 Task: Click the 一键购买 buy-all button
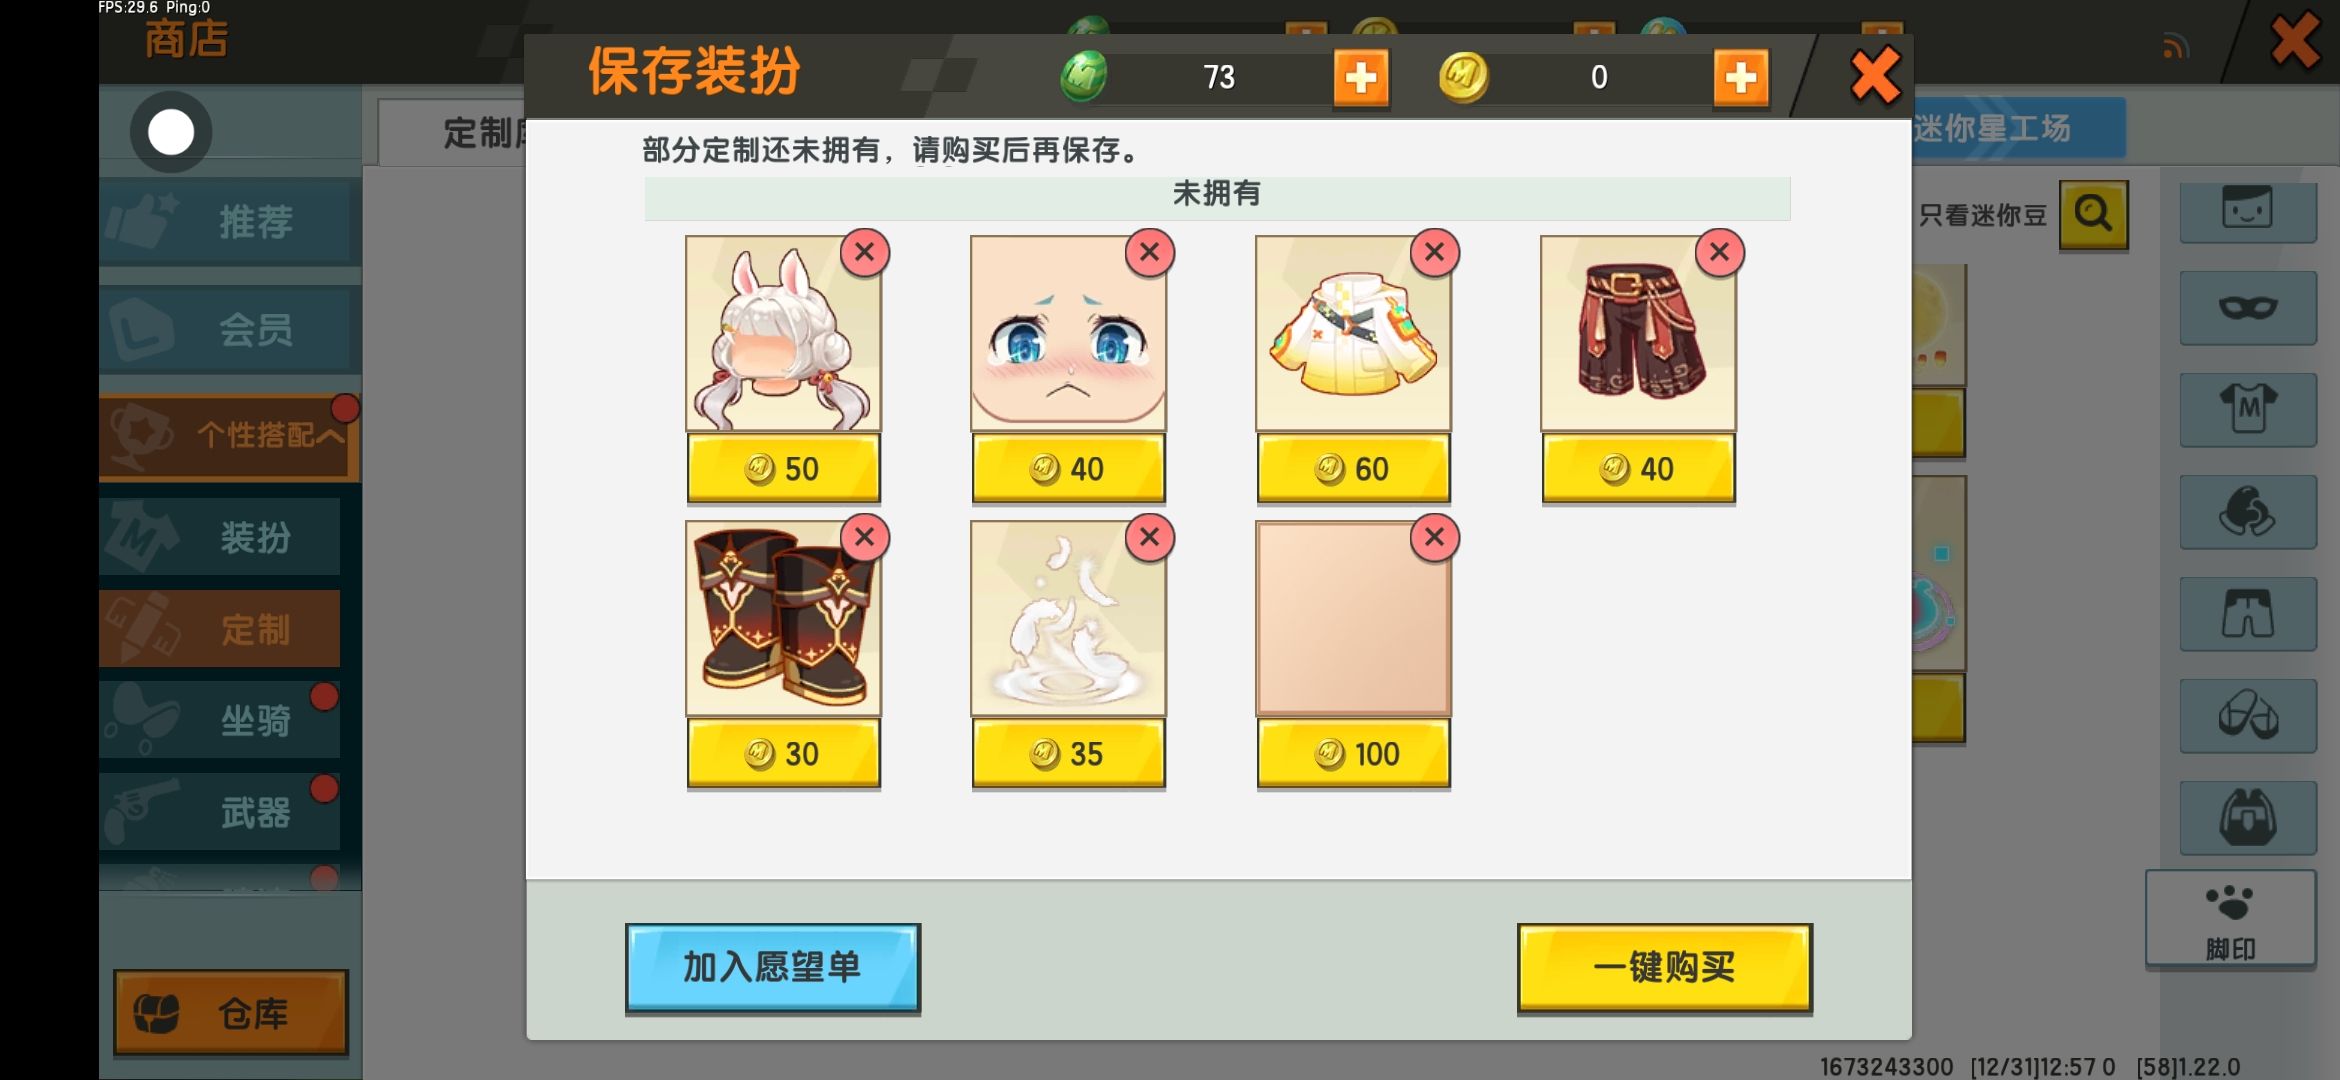click(1664, 967)
